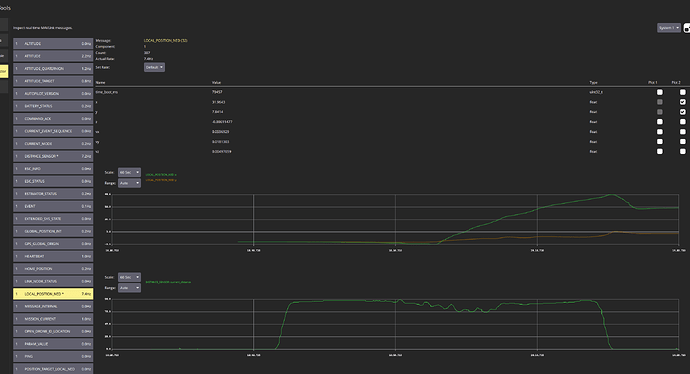Open the DISTANCE_SENSOR message
690x374 pixels.
53,156
